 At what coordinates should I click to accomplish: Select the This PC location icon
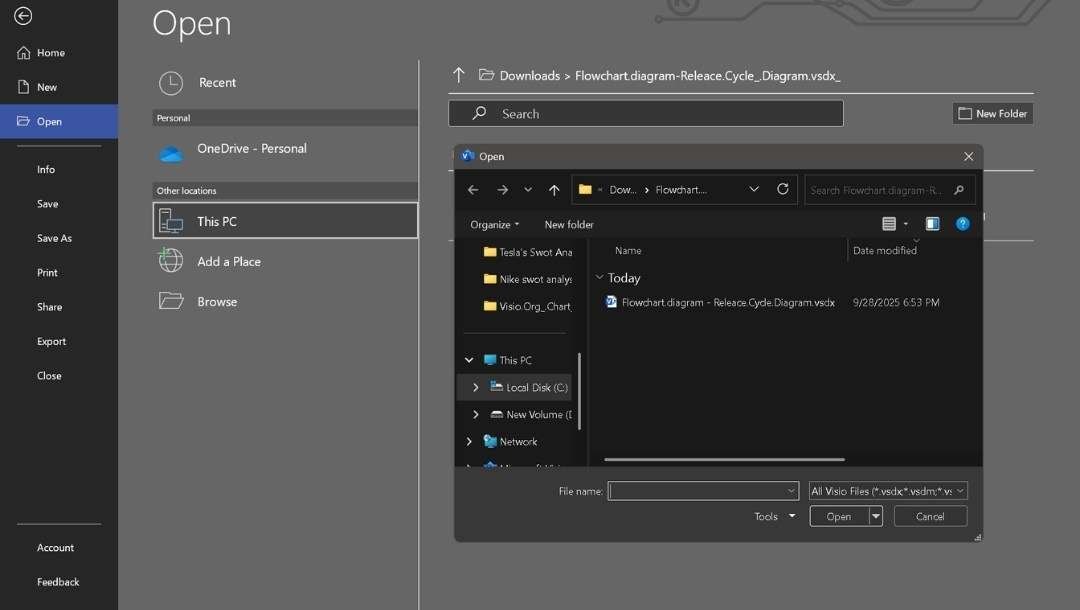point(170,220)
